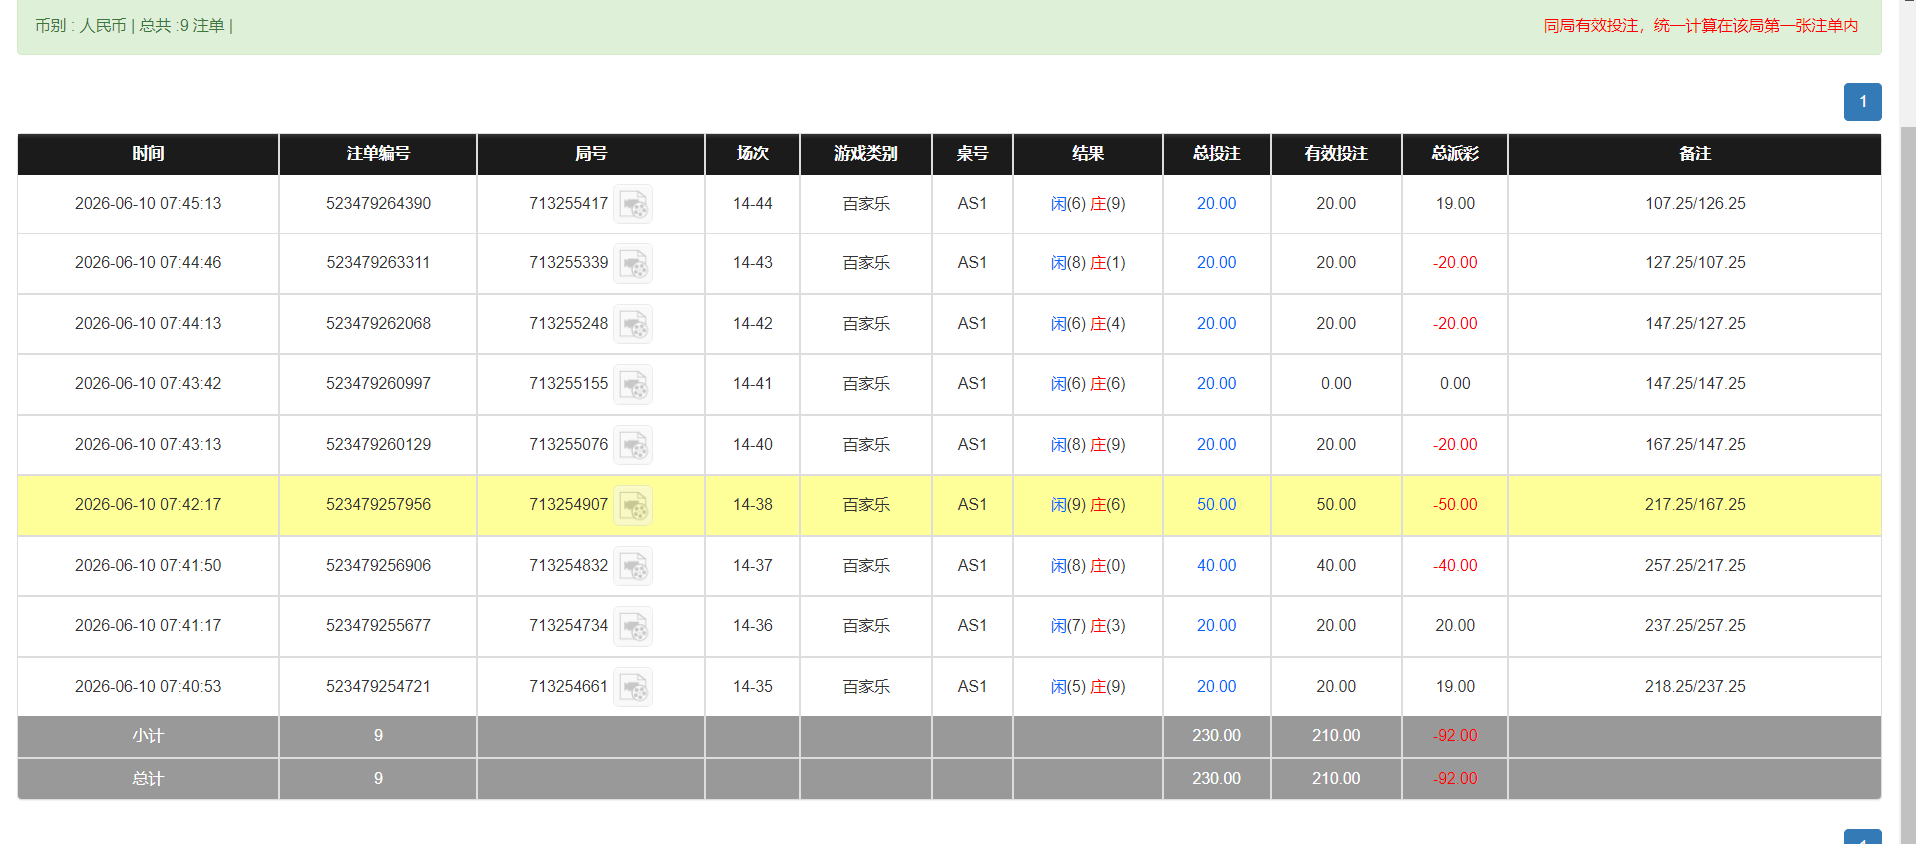Click the 注单编号 column header
Viewport: 1916px width, 844px height.
coord(378,154)
